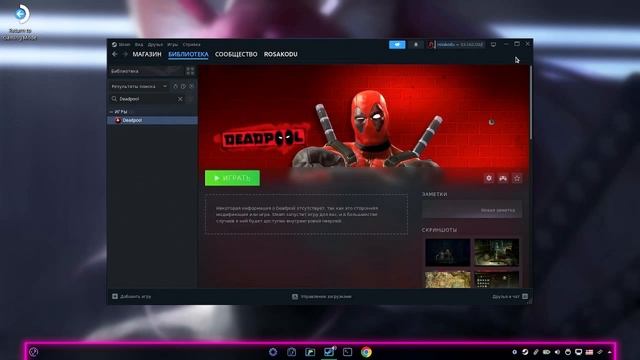Click Добавить игру at bottom left
This screenshot has width=640, height=360.
tap(131, 296)
